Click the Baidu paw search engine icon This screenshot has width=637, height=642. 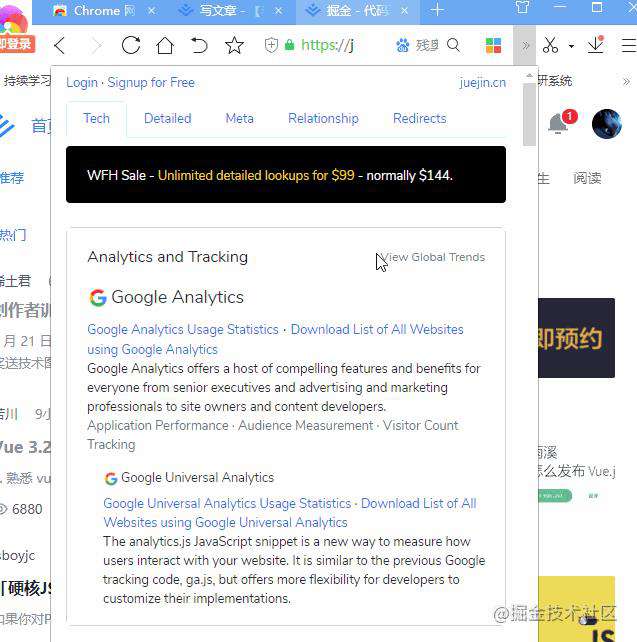402,45
